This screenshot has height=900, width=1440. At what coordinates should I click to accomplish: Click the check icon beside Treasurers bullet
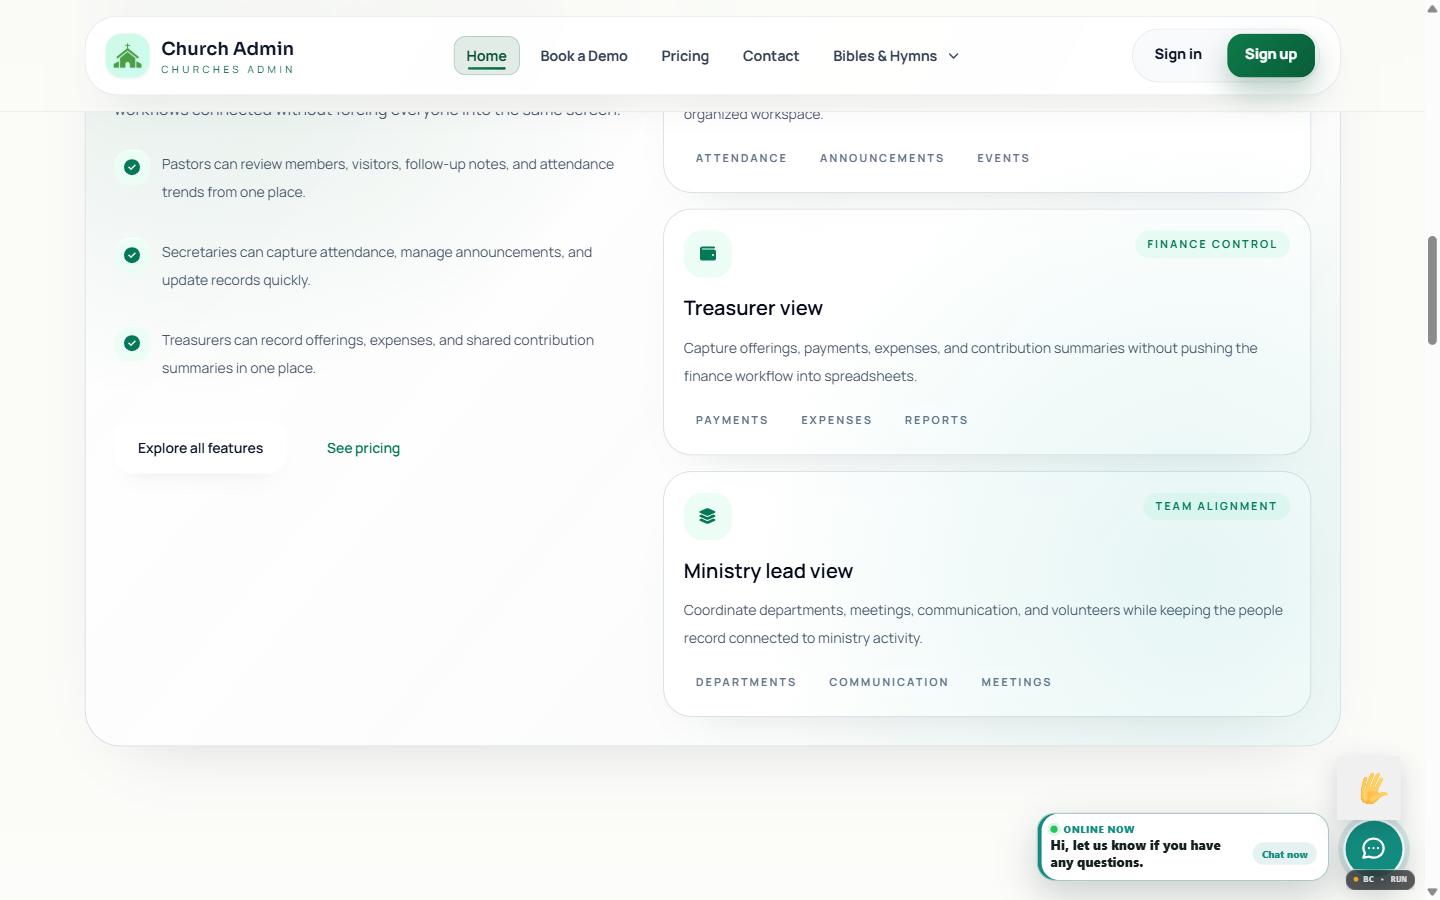click(132, 343)
